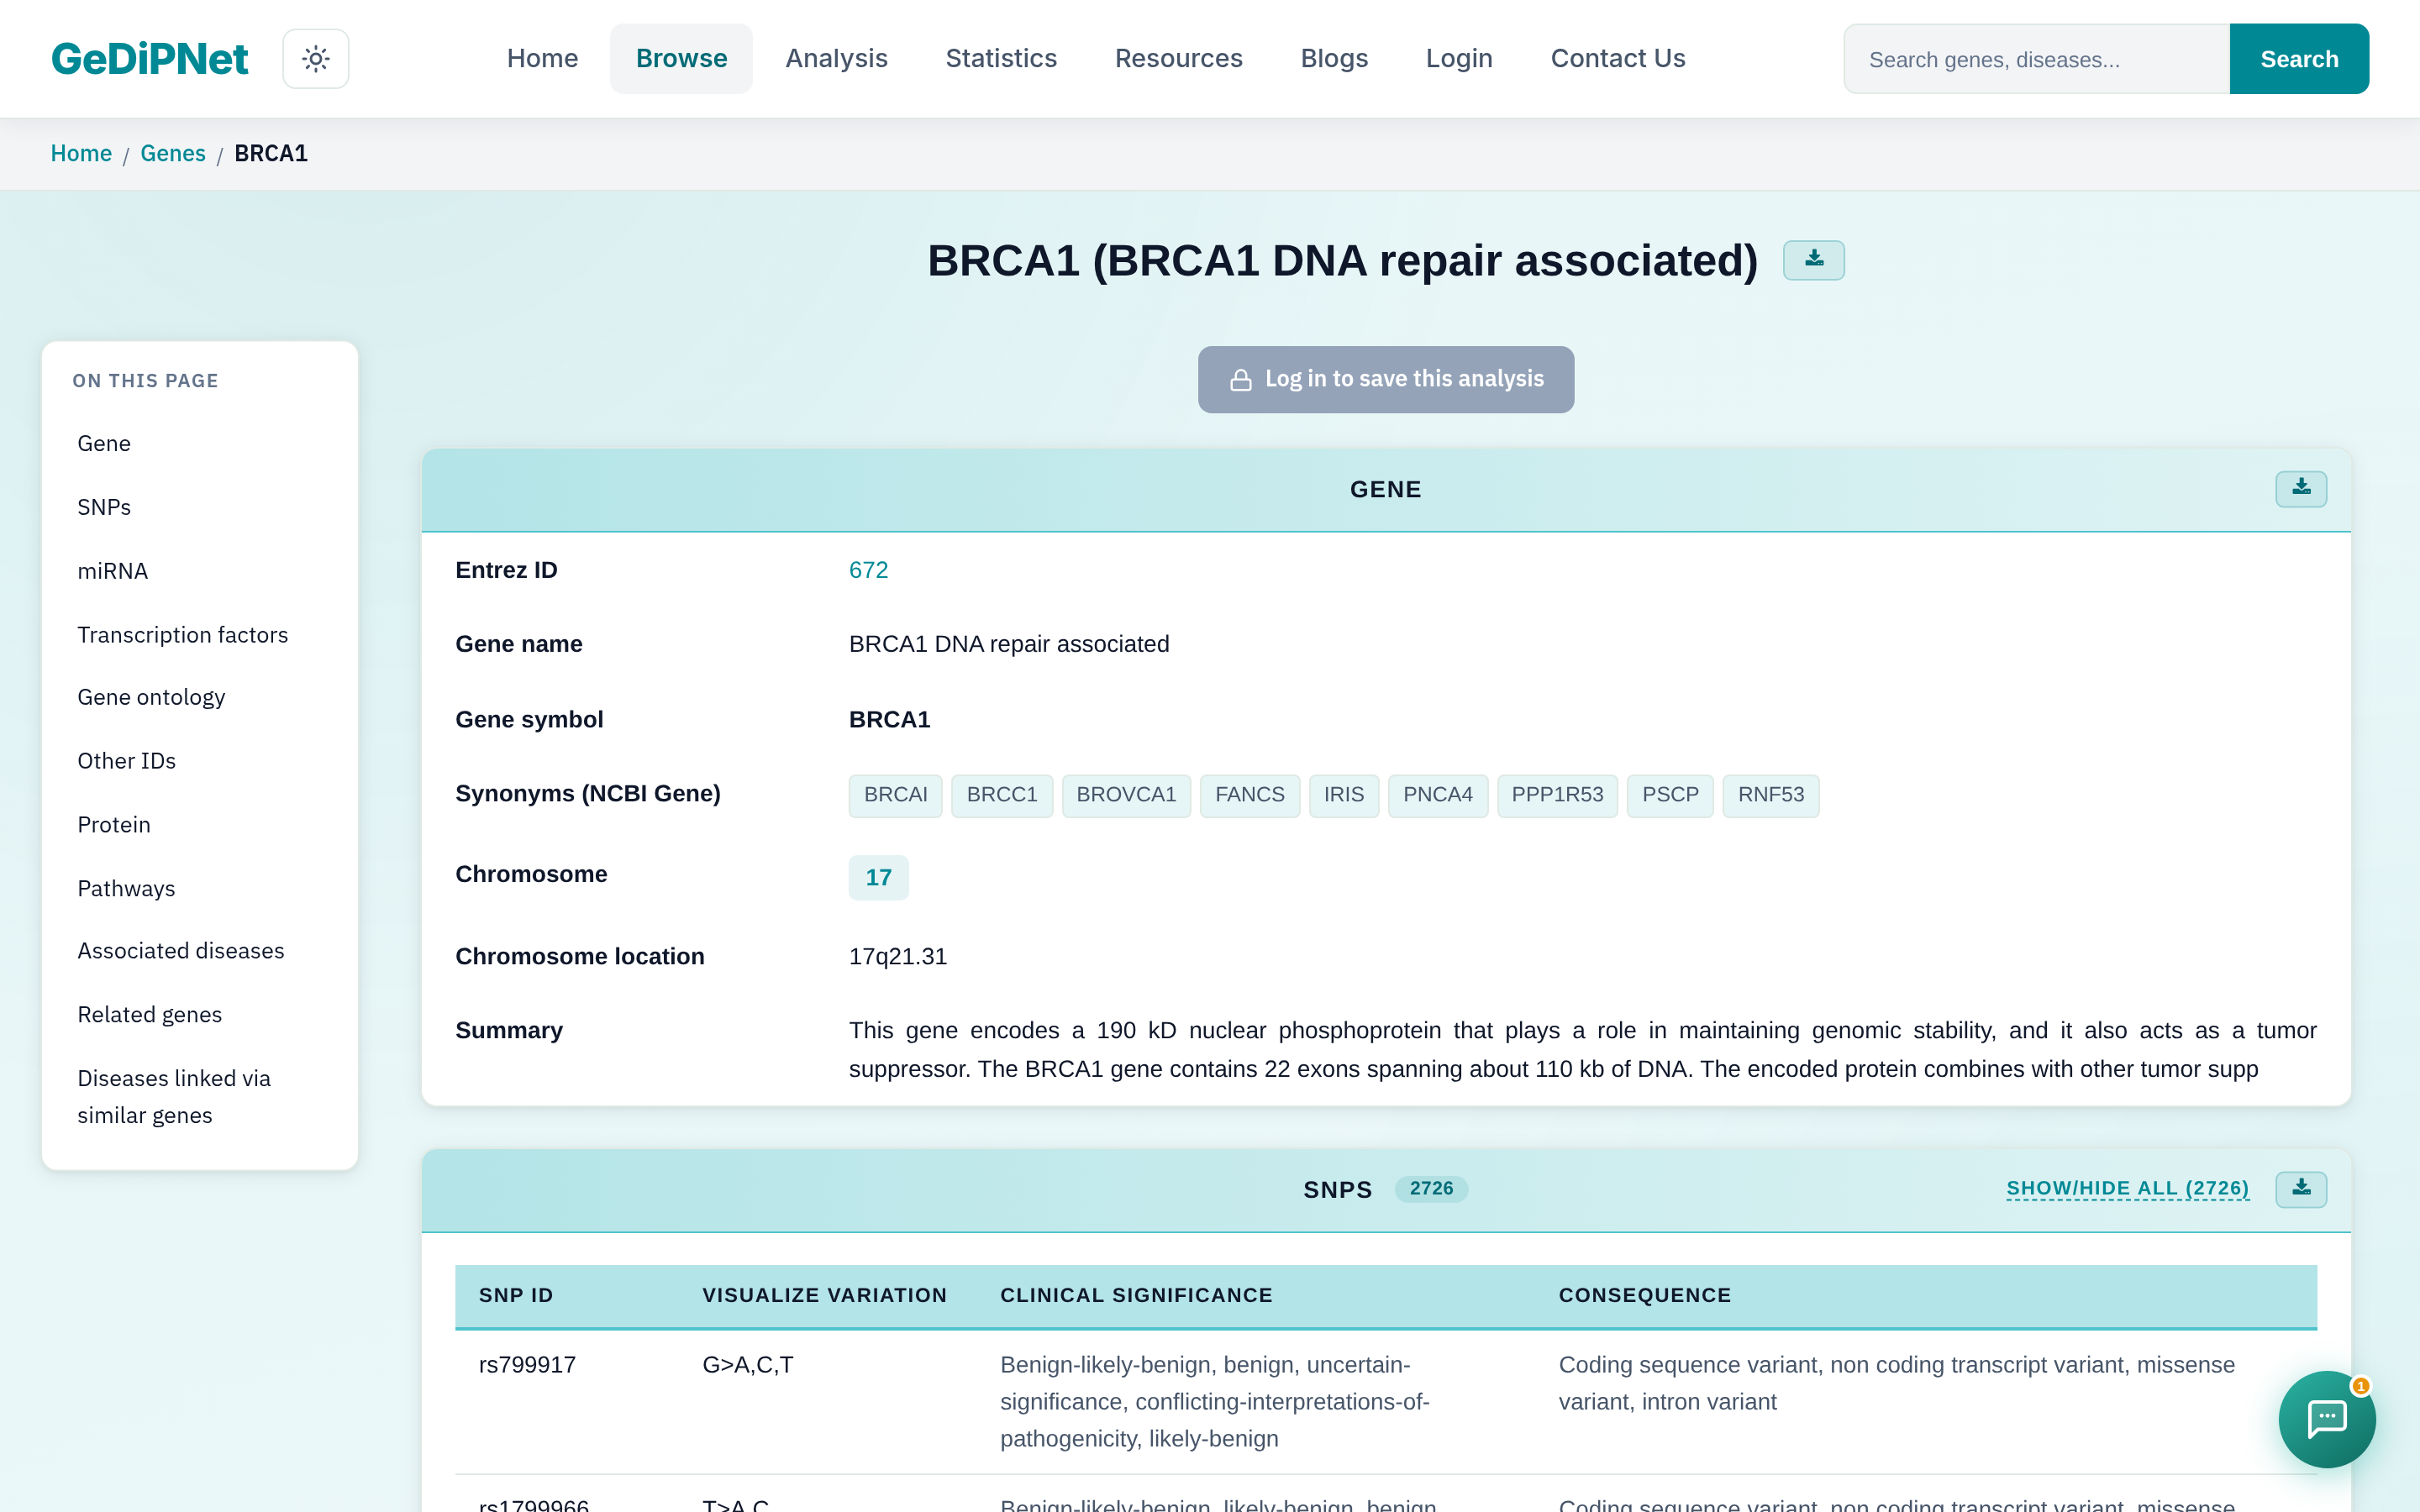Click the GeDiPNet logo

click(149, 59)
